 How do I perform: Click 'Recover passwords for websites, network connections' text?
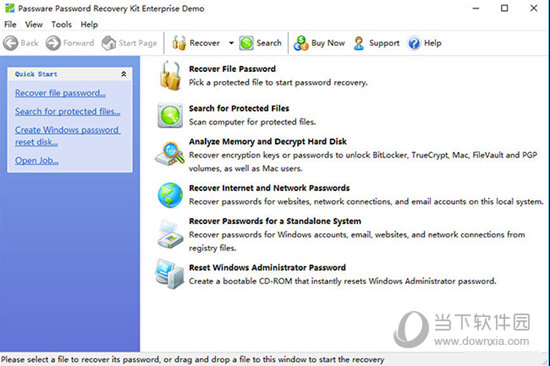click(366, 202)
